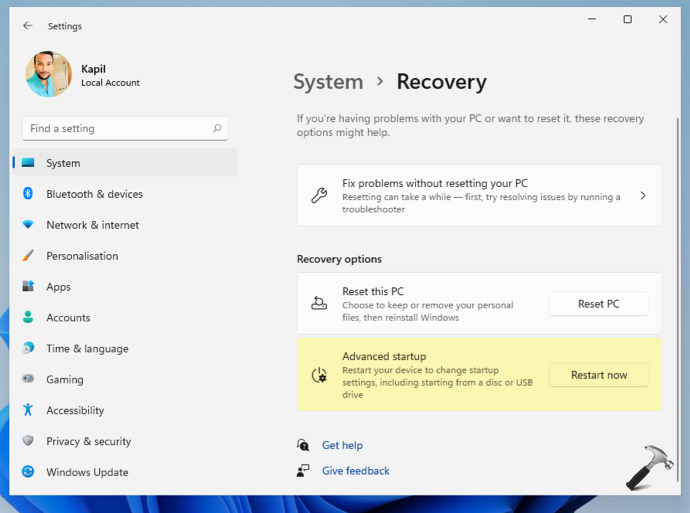Click the Windows Update sync icon
Image resolution: width=690 pixels, height=513 pixels.
point(28,473)
